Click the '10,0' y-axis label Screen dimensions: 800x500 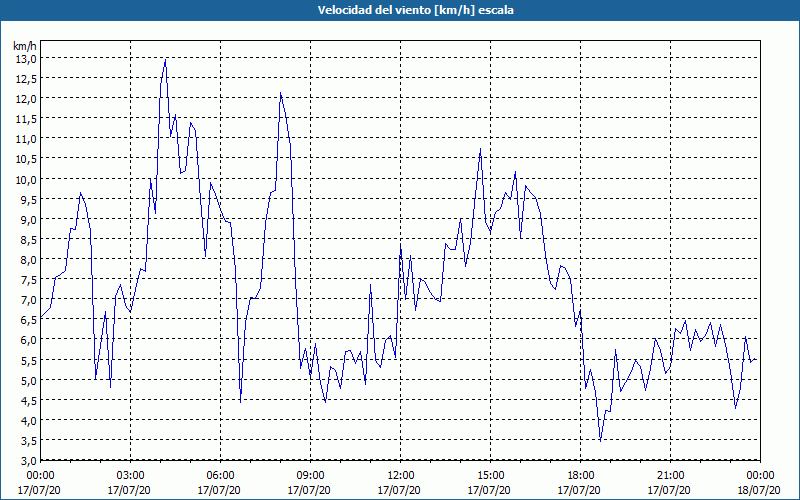(26, 179)
